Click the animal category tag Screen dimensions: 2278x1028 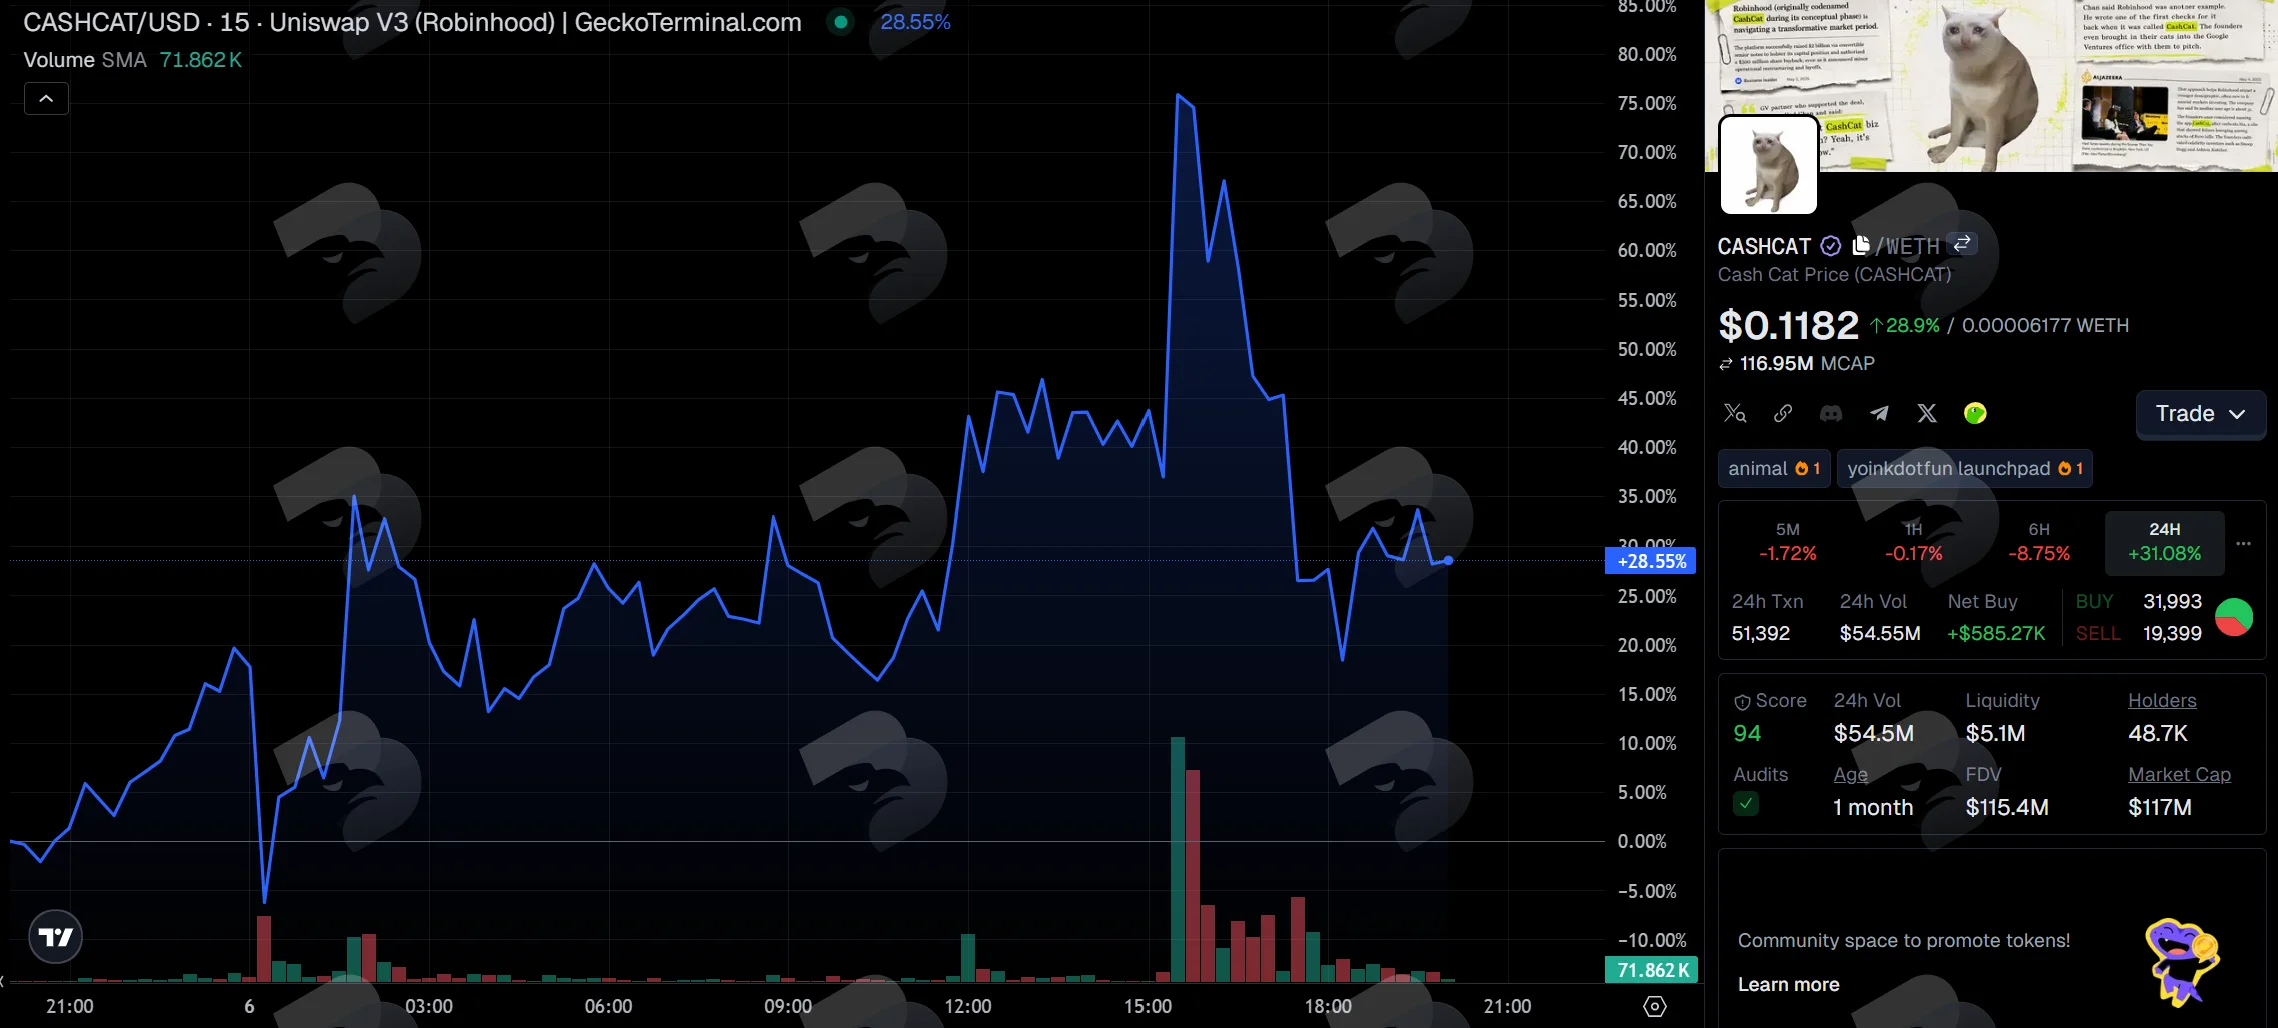(x=1774, y=468)
